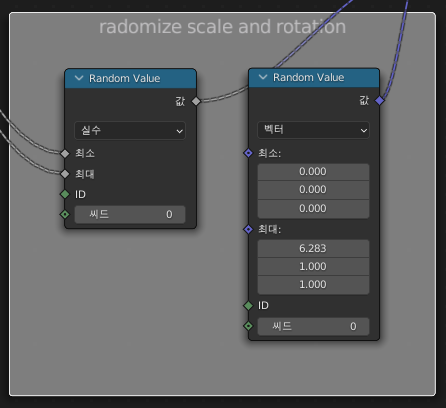This screenshot has width=446, height=408.
Task: Click the 값 output socket on left node
Action: [196, 101]
